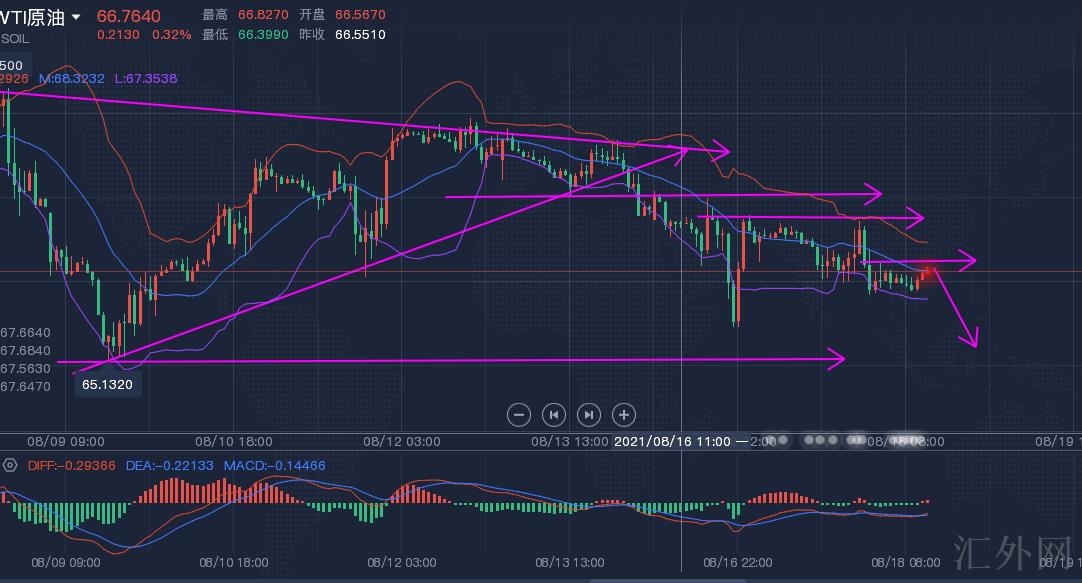Click the red latest-price dot marker
This screenshot has width=1082, height=583.
point(930,269)
